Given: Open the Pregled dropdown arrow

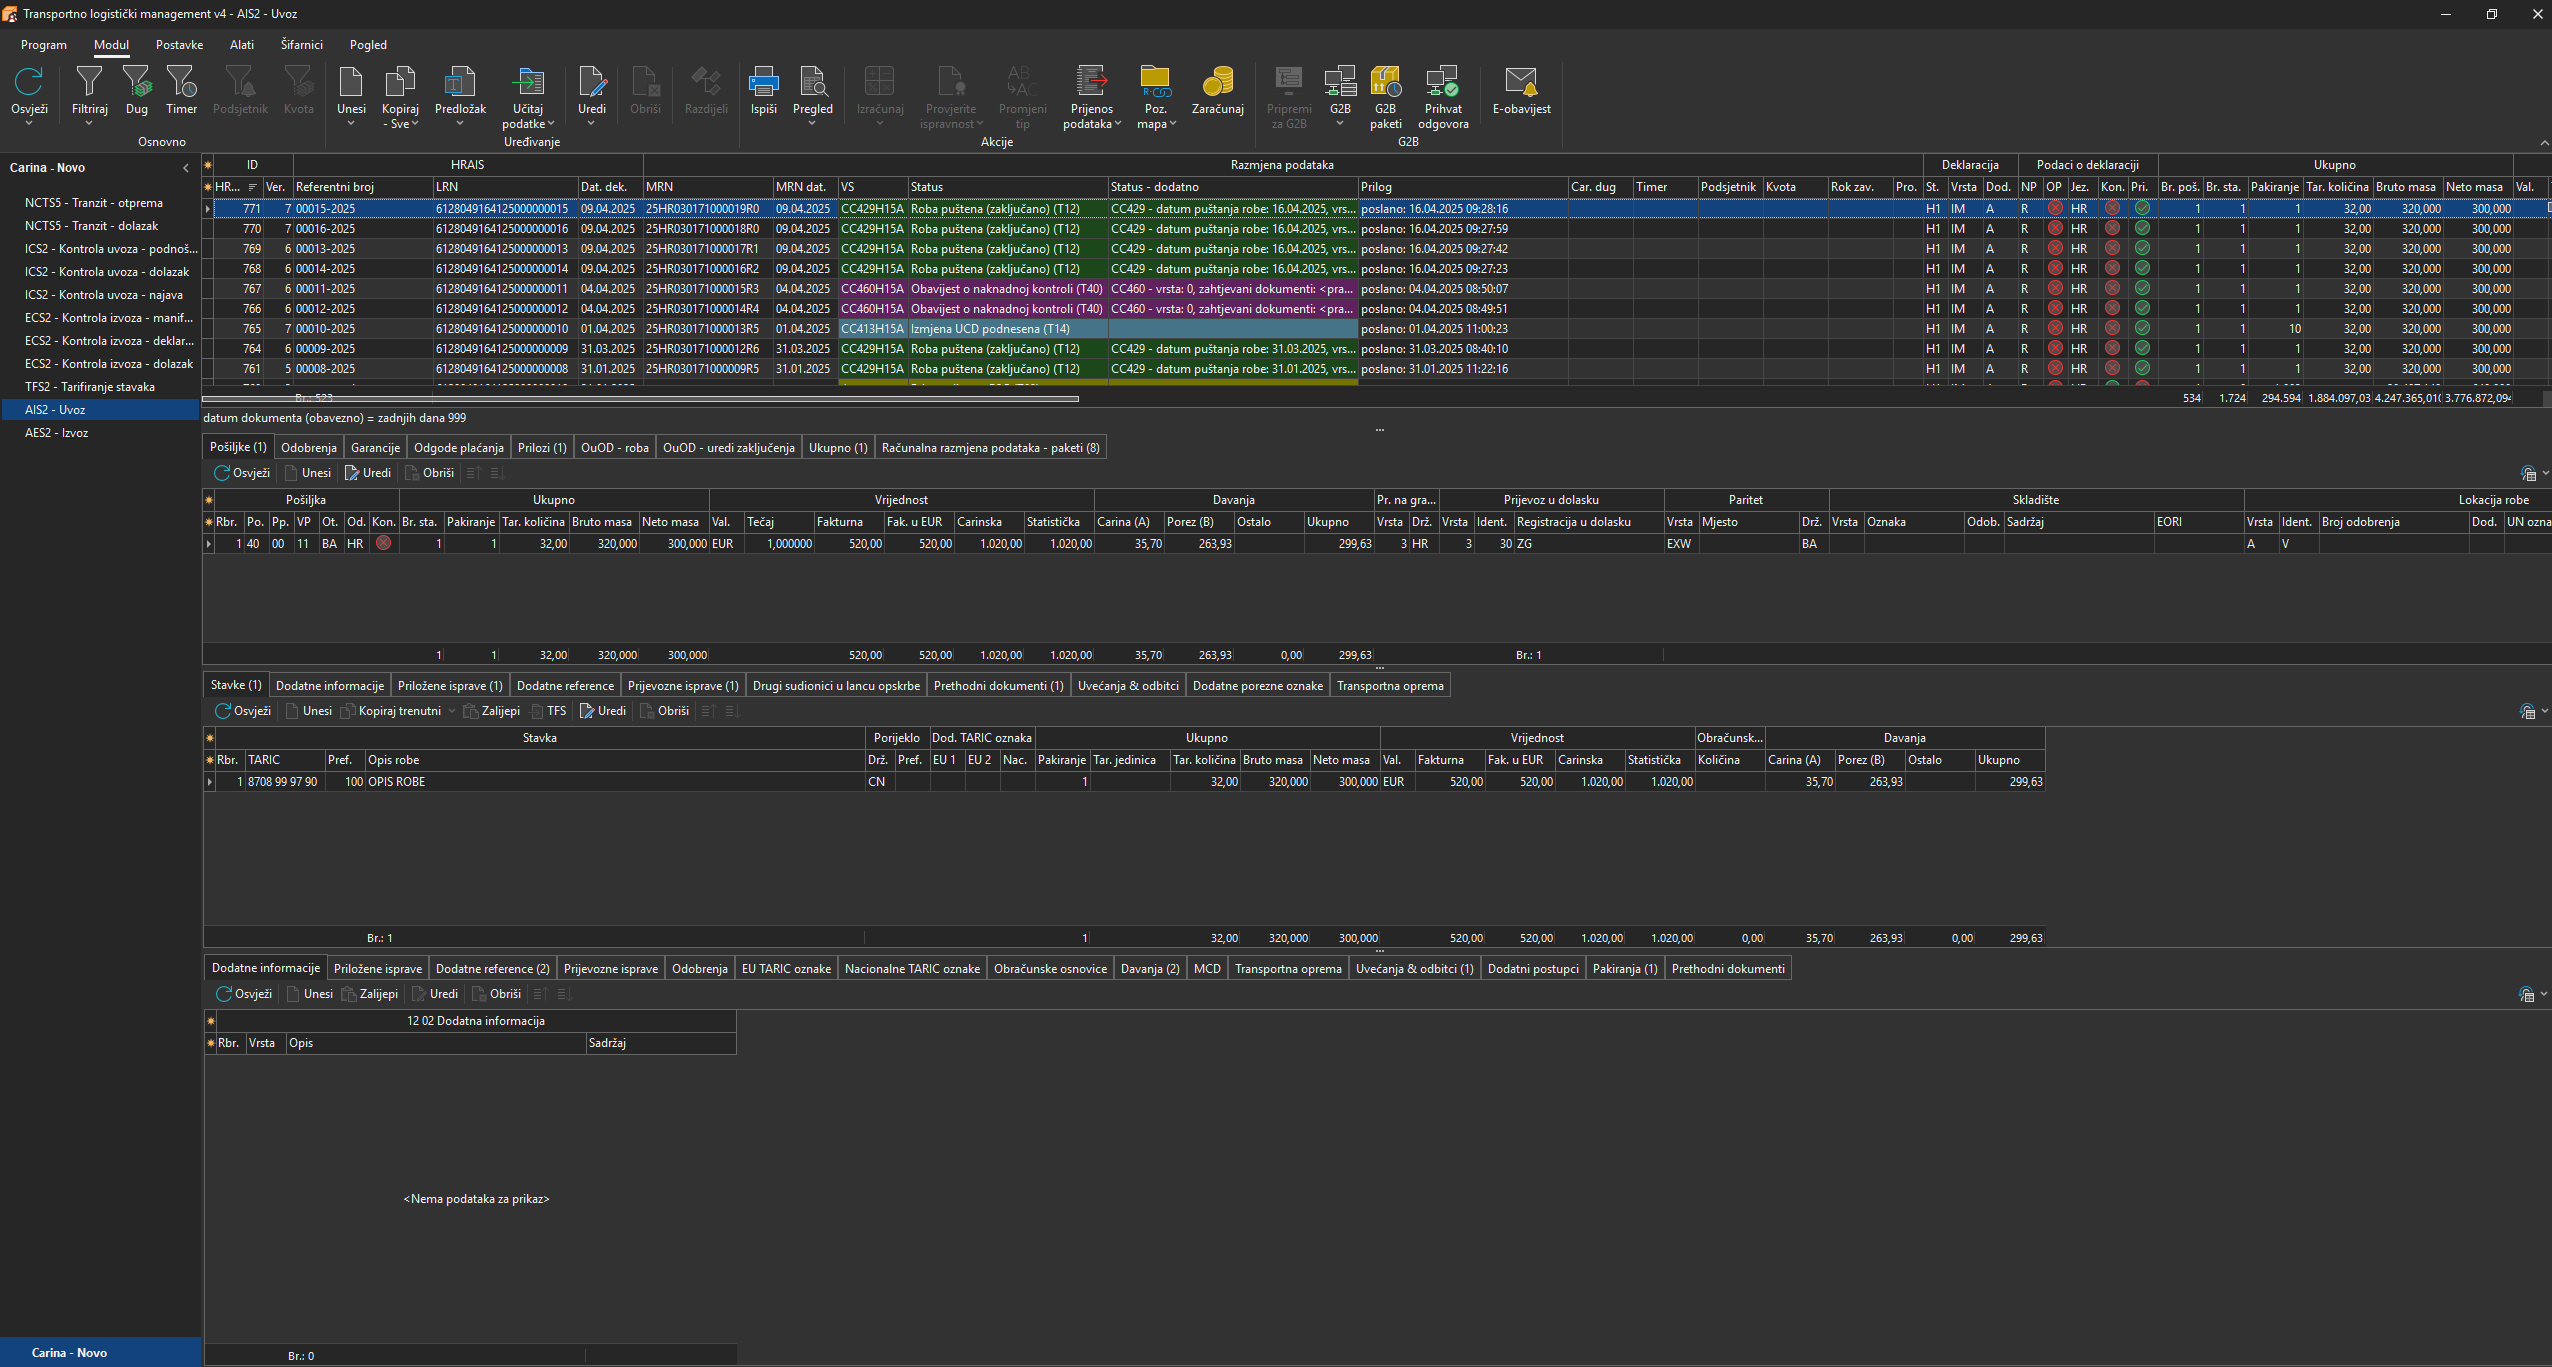Looking at the screenshot, I should click(812, 124).
